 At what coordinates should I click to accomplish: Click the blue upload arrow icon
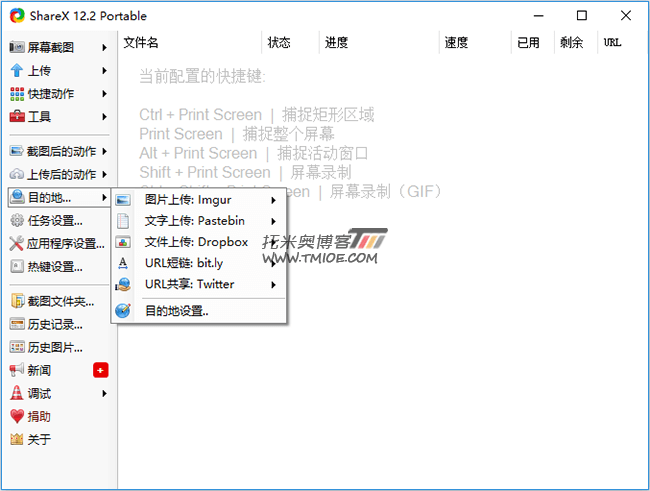coord(17,70)
